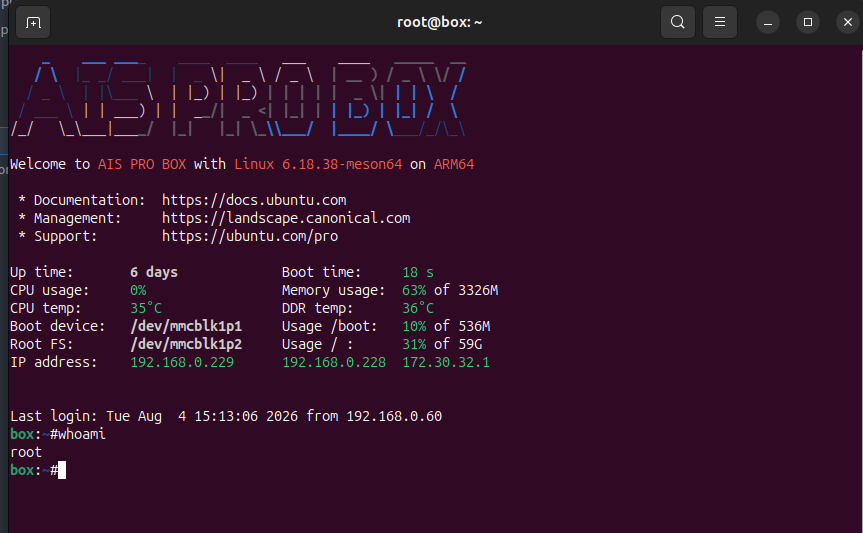Screen dimensions: 863x533
Task: Click the root@box: ~ window title
Action: tap(439, 23)
